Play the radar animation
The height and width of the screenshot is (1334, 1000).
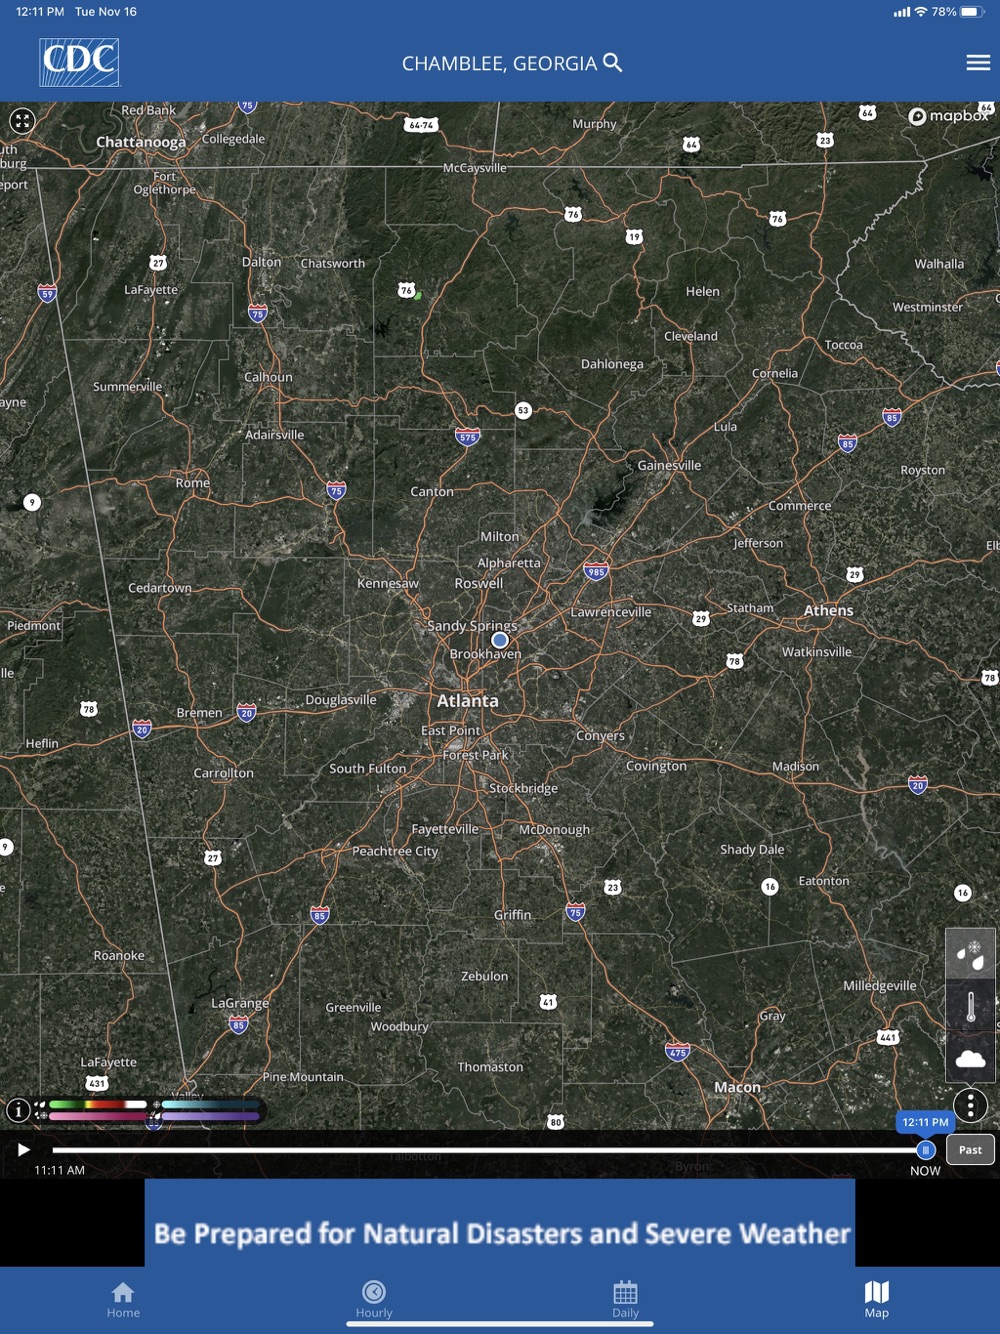23,1150
